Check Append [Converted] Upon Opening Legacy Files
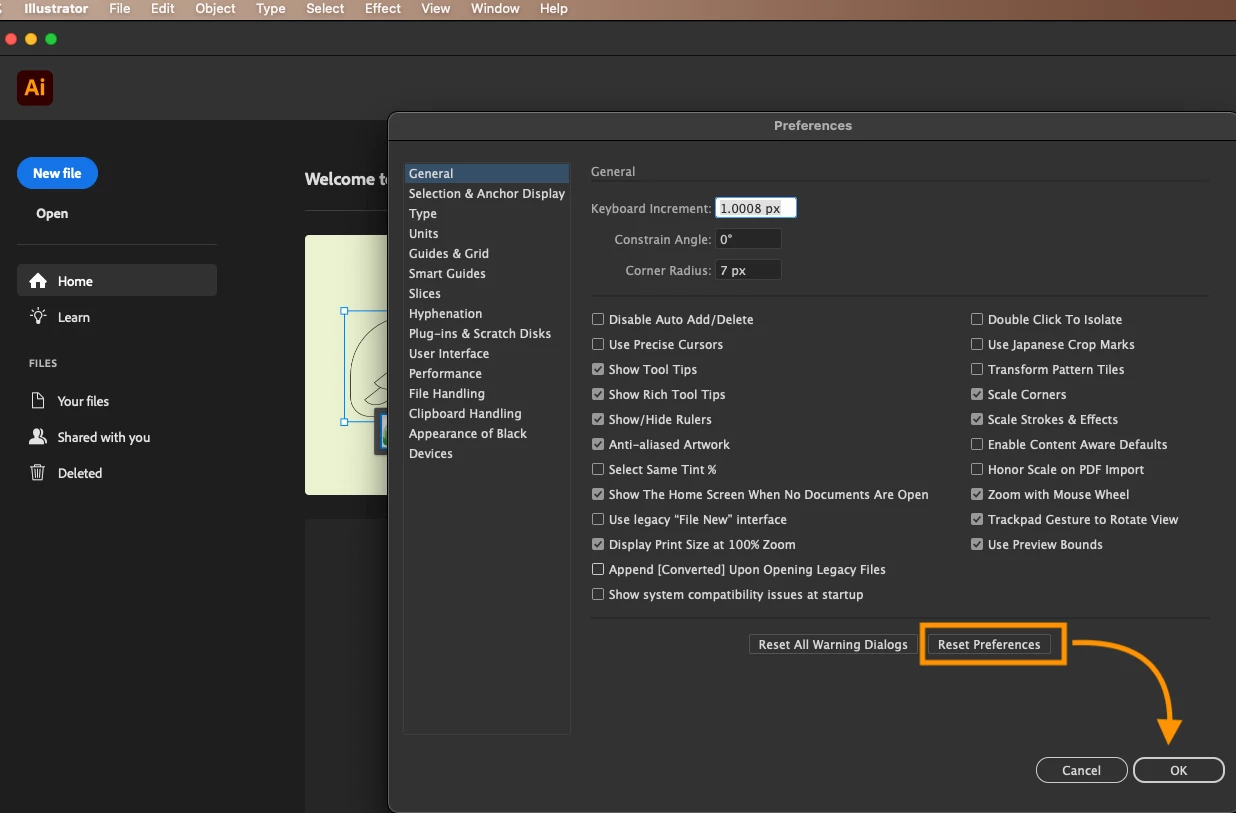1236x813 pixels. click(x=598, y=570)
